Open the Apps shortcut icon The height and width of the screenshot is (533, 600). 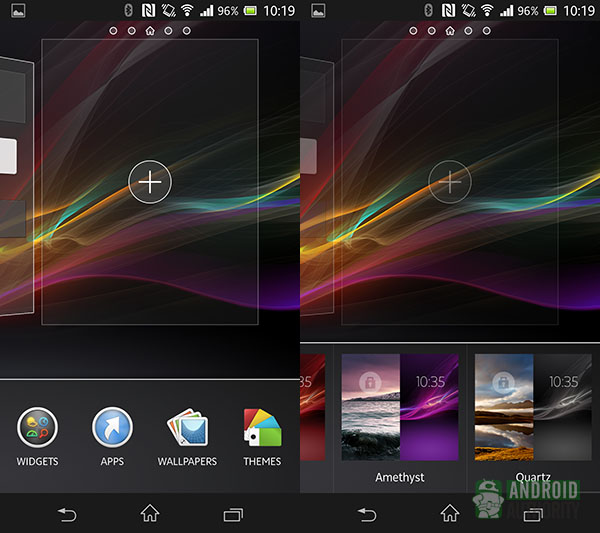coord(112,427)
